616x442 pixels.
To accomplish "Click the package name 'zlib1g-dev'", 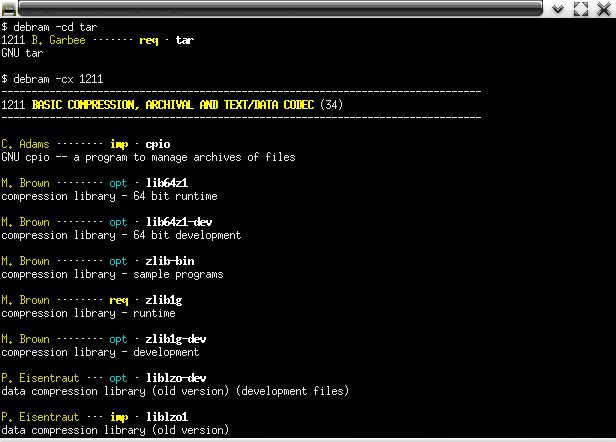I will pyautogui.click(x=176, y=339).
